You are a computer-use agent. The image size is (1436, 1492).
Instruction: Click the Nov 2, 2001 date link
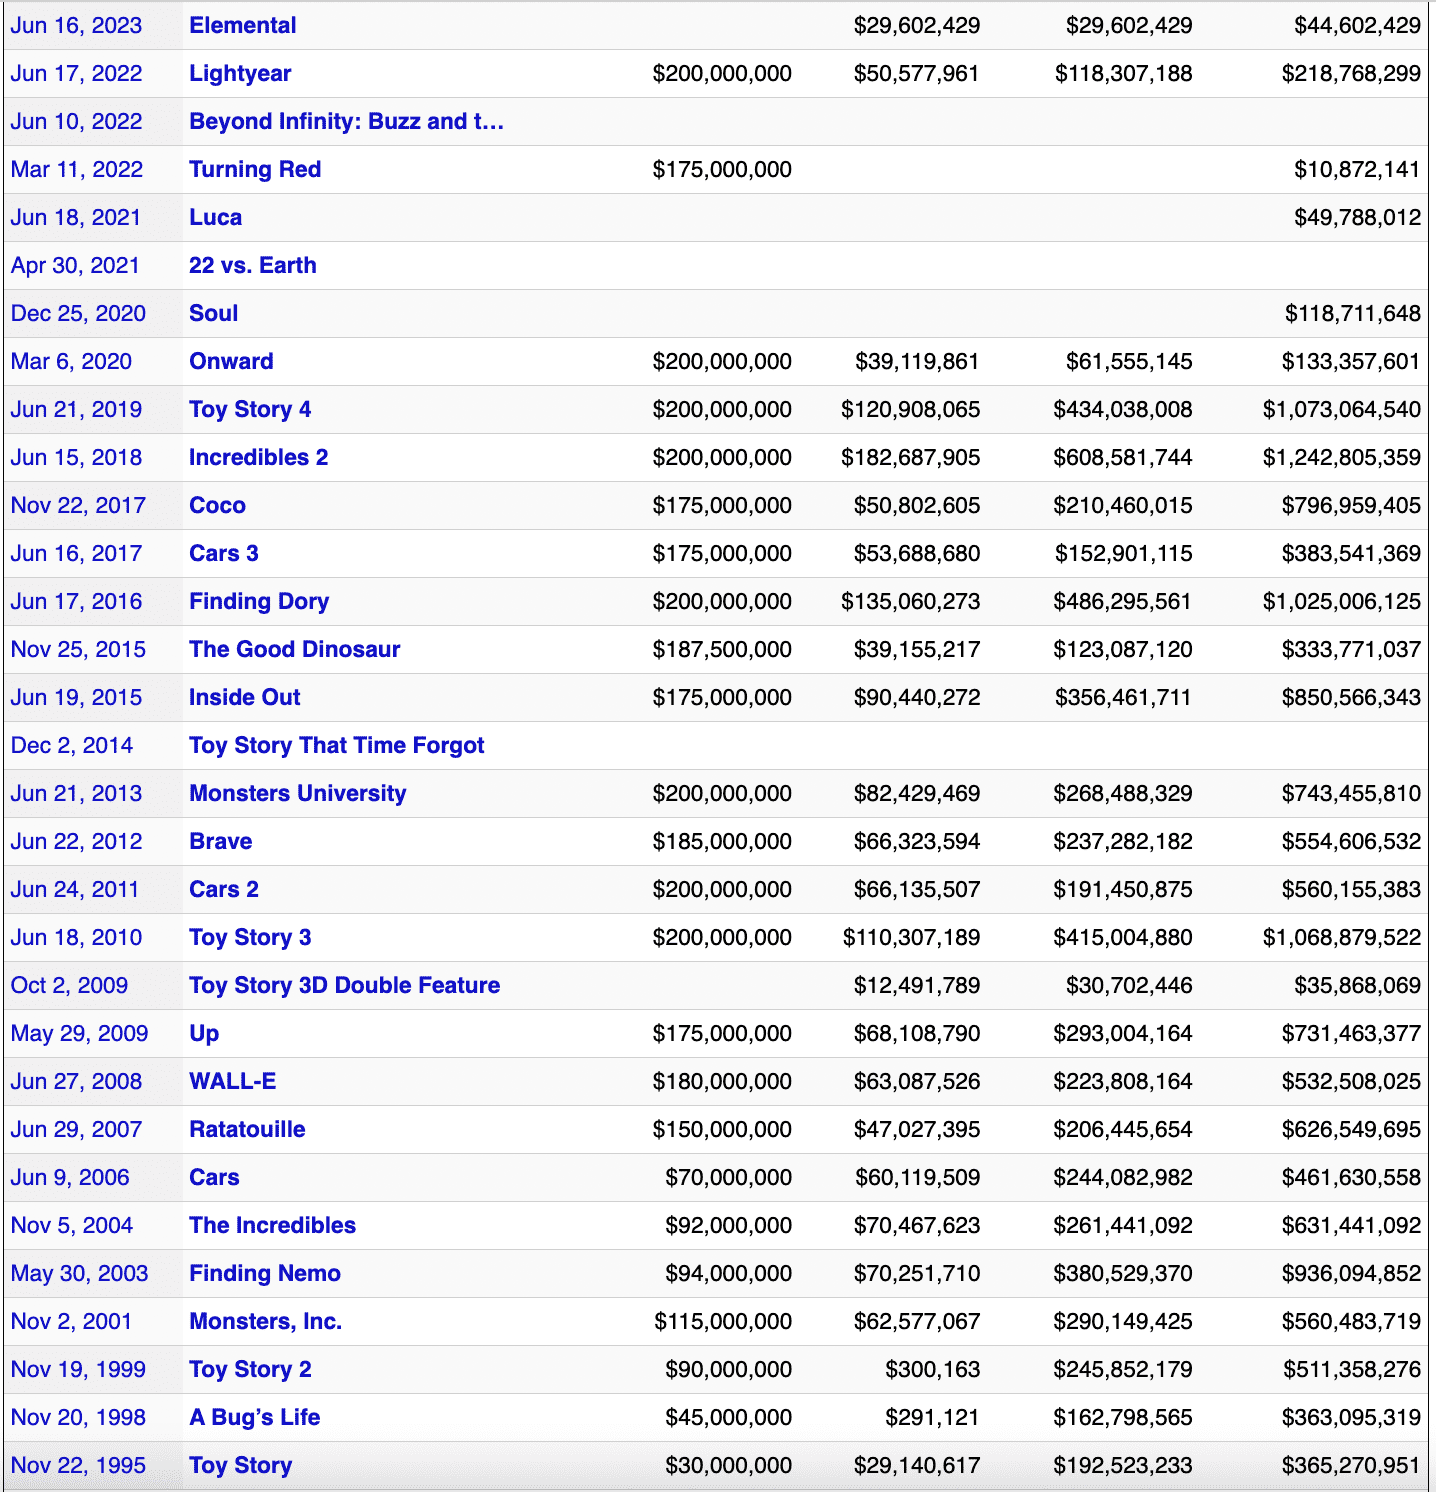pyautogui.click(x=71, y=1322)
